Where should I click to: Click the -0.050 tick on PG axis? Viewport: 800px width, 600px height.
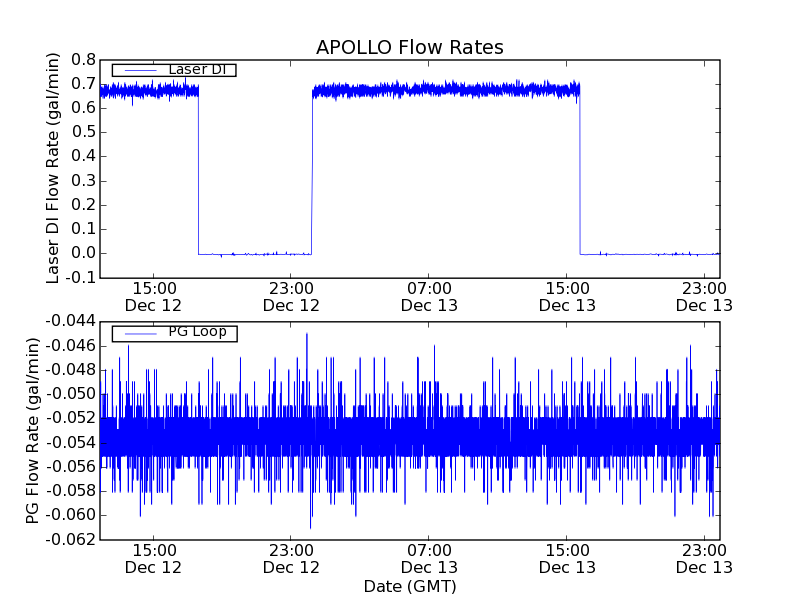(x=70, y=394)
